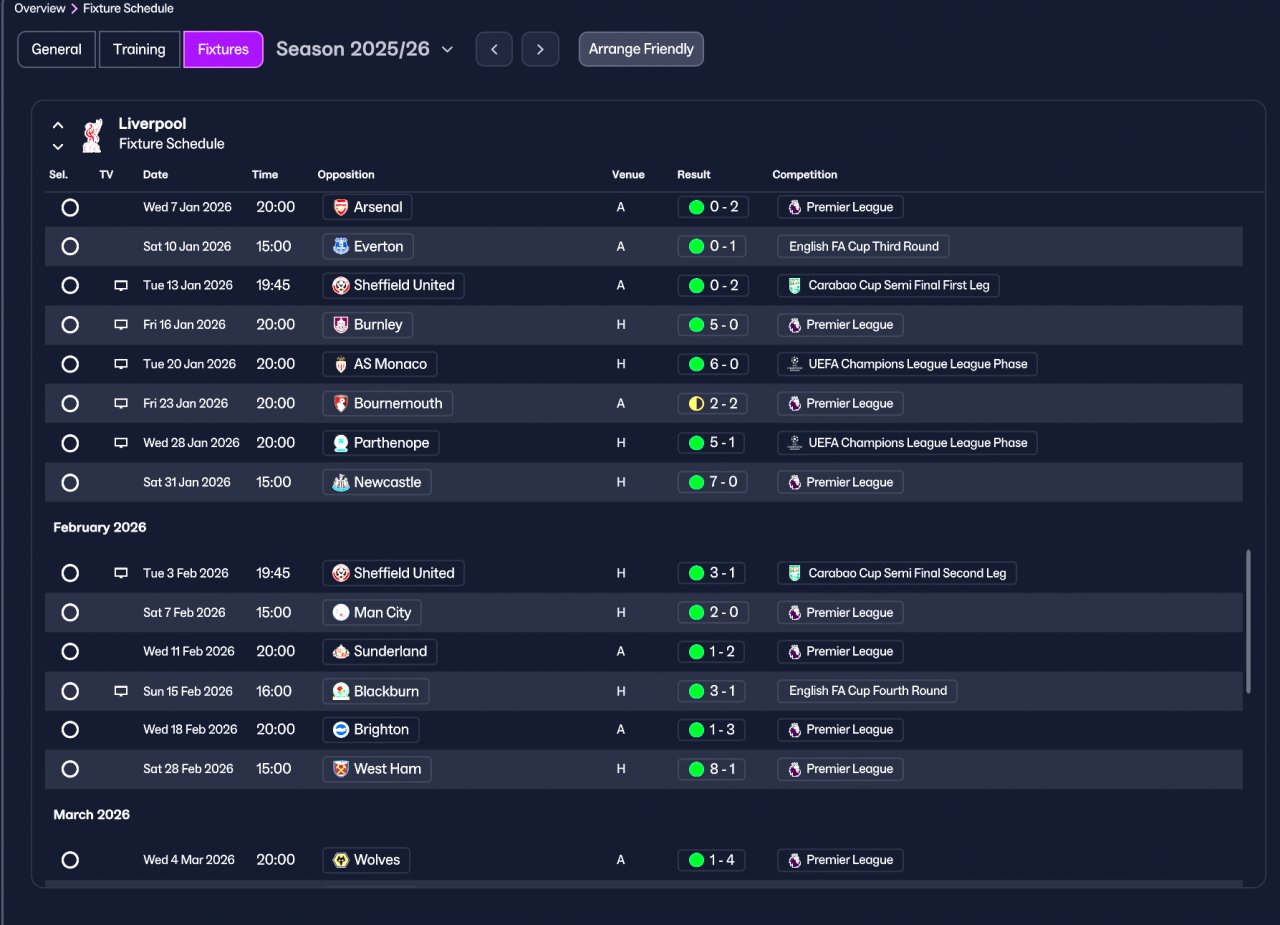Select the AS Monaco fixture radio button
This screenshot has height=925, width=1280.
pos(70,364)
